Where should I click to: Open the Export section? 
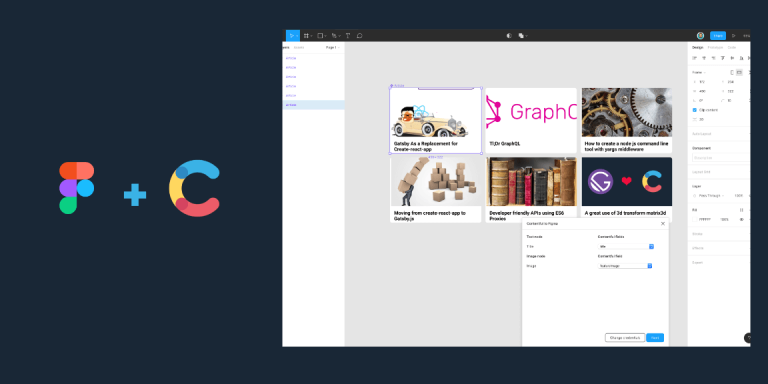tap(697, 263)
